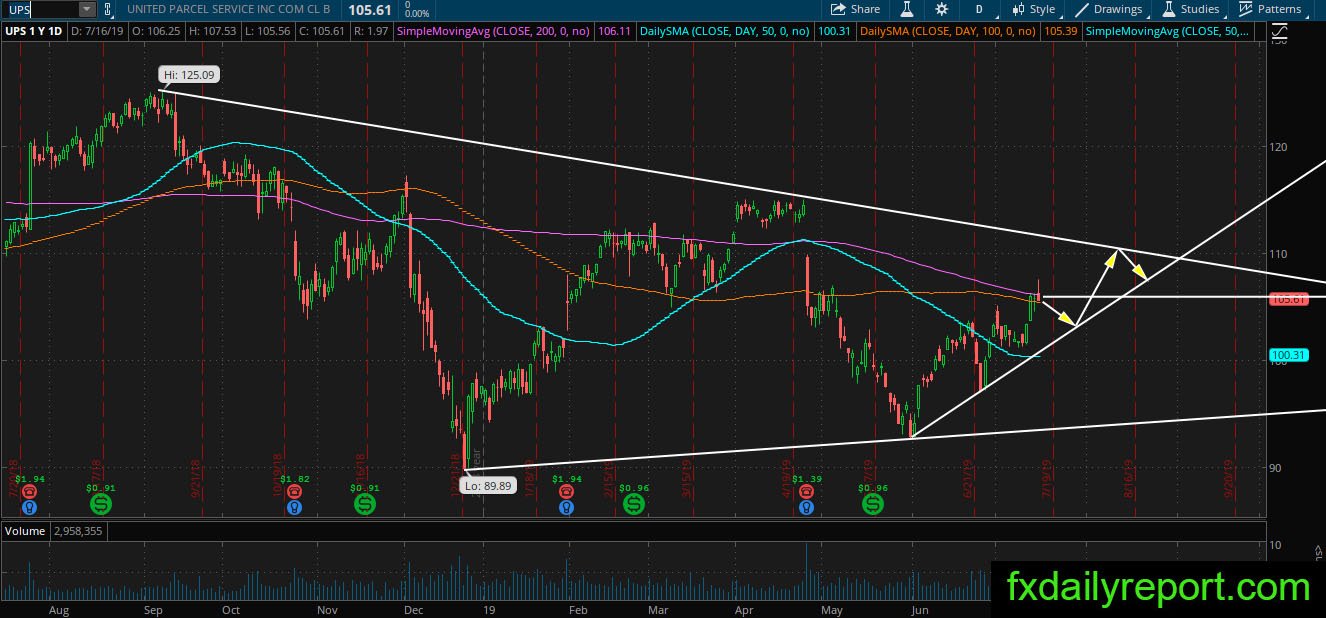Image resolution: width=1326 pixels, height=618 pixels.
Task: Click the 0.00% change value
Action: point(415,14)
